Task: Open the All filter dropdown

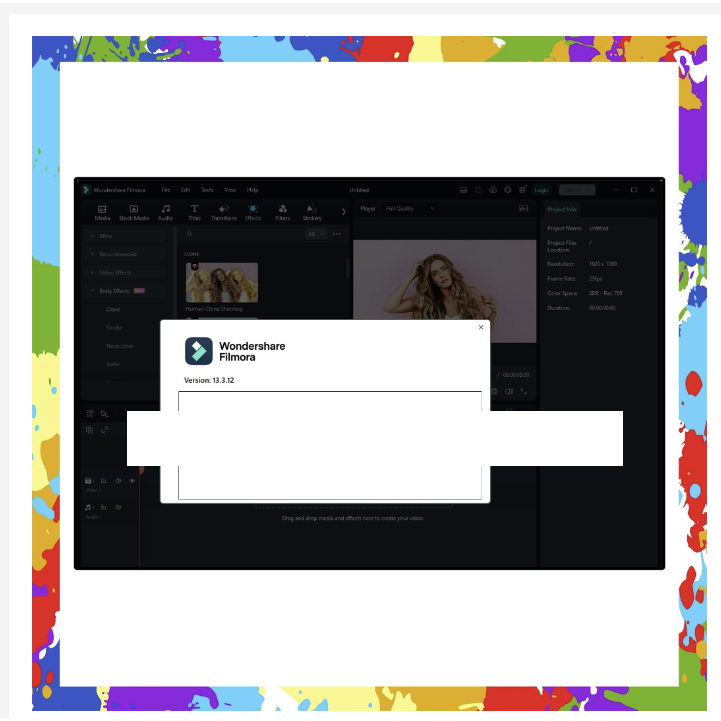Action: pos(315,234)
